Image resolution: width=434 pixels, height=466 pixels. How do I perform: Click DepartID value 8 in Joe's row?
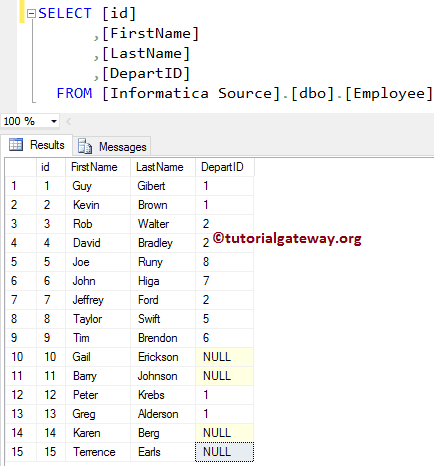[x=225, y=262]
